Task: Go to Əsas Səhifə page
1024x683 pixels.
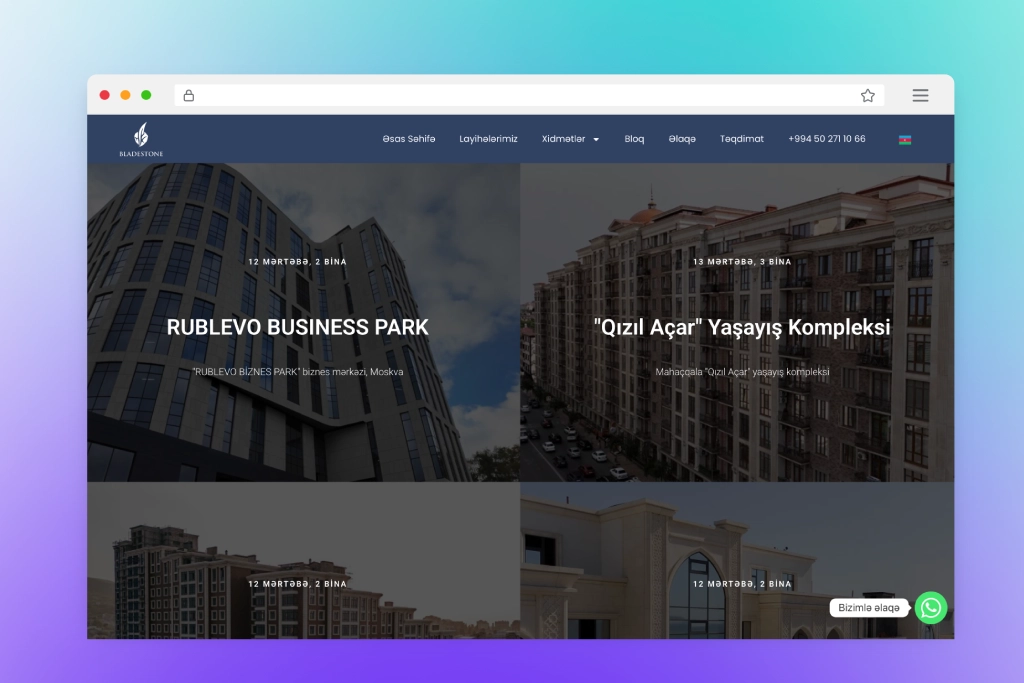Action: click(x=408, y=139)
